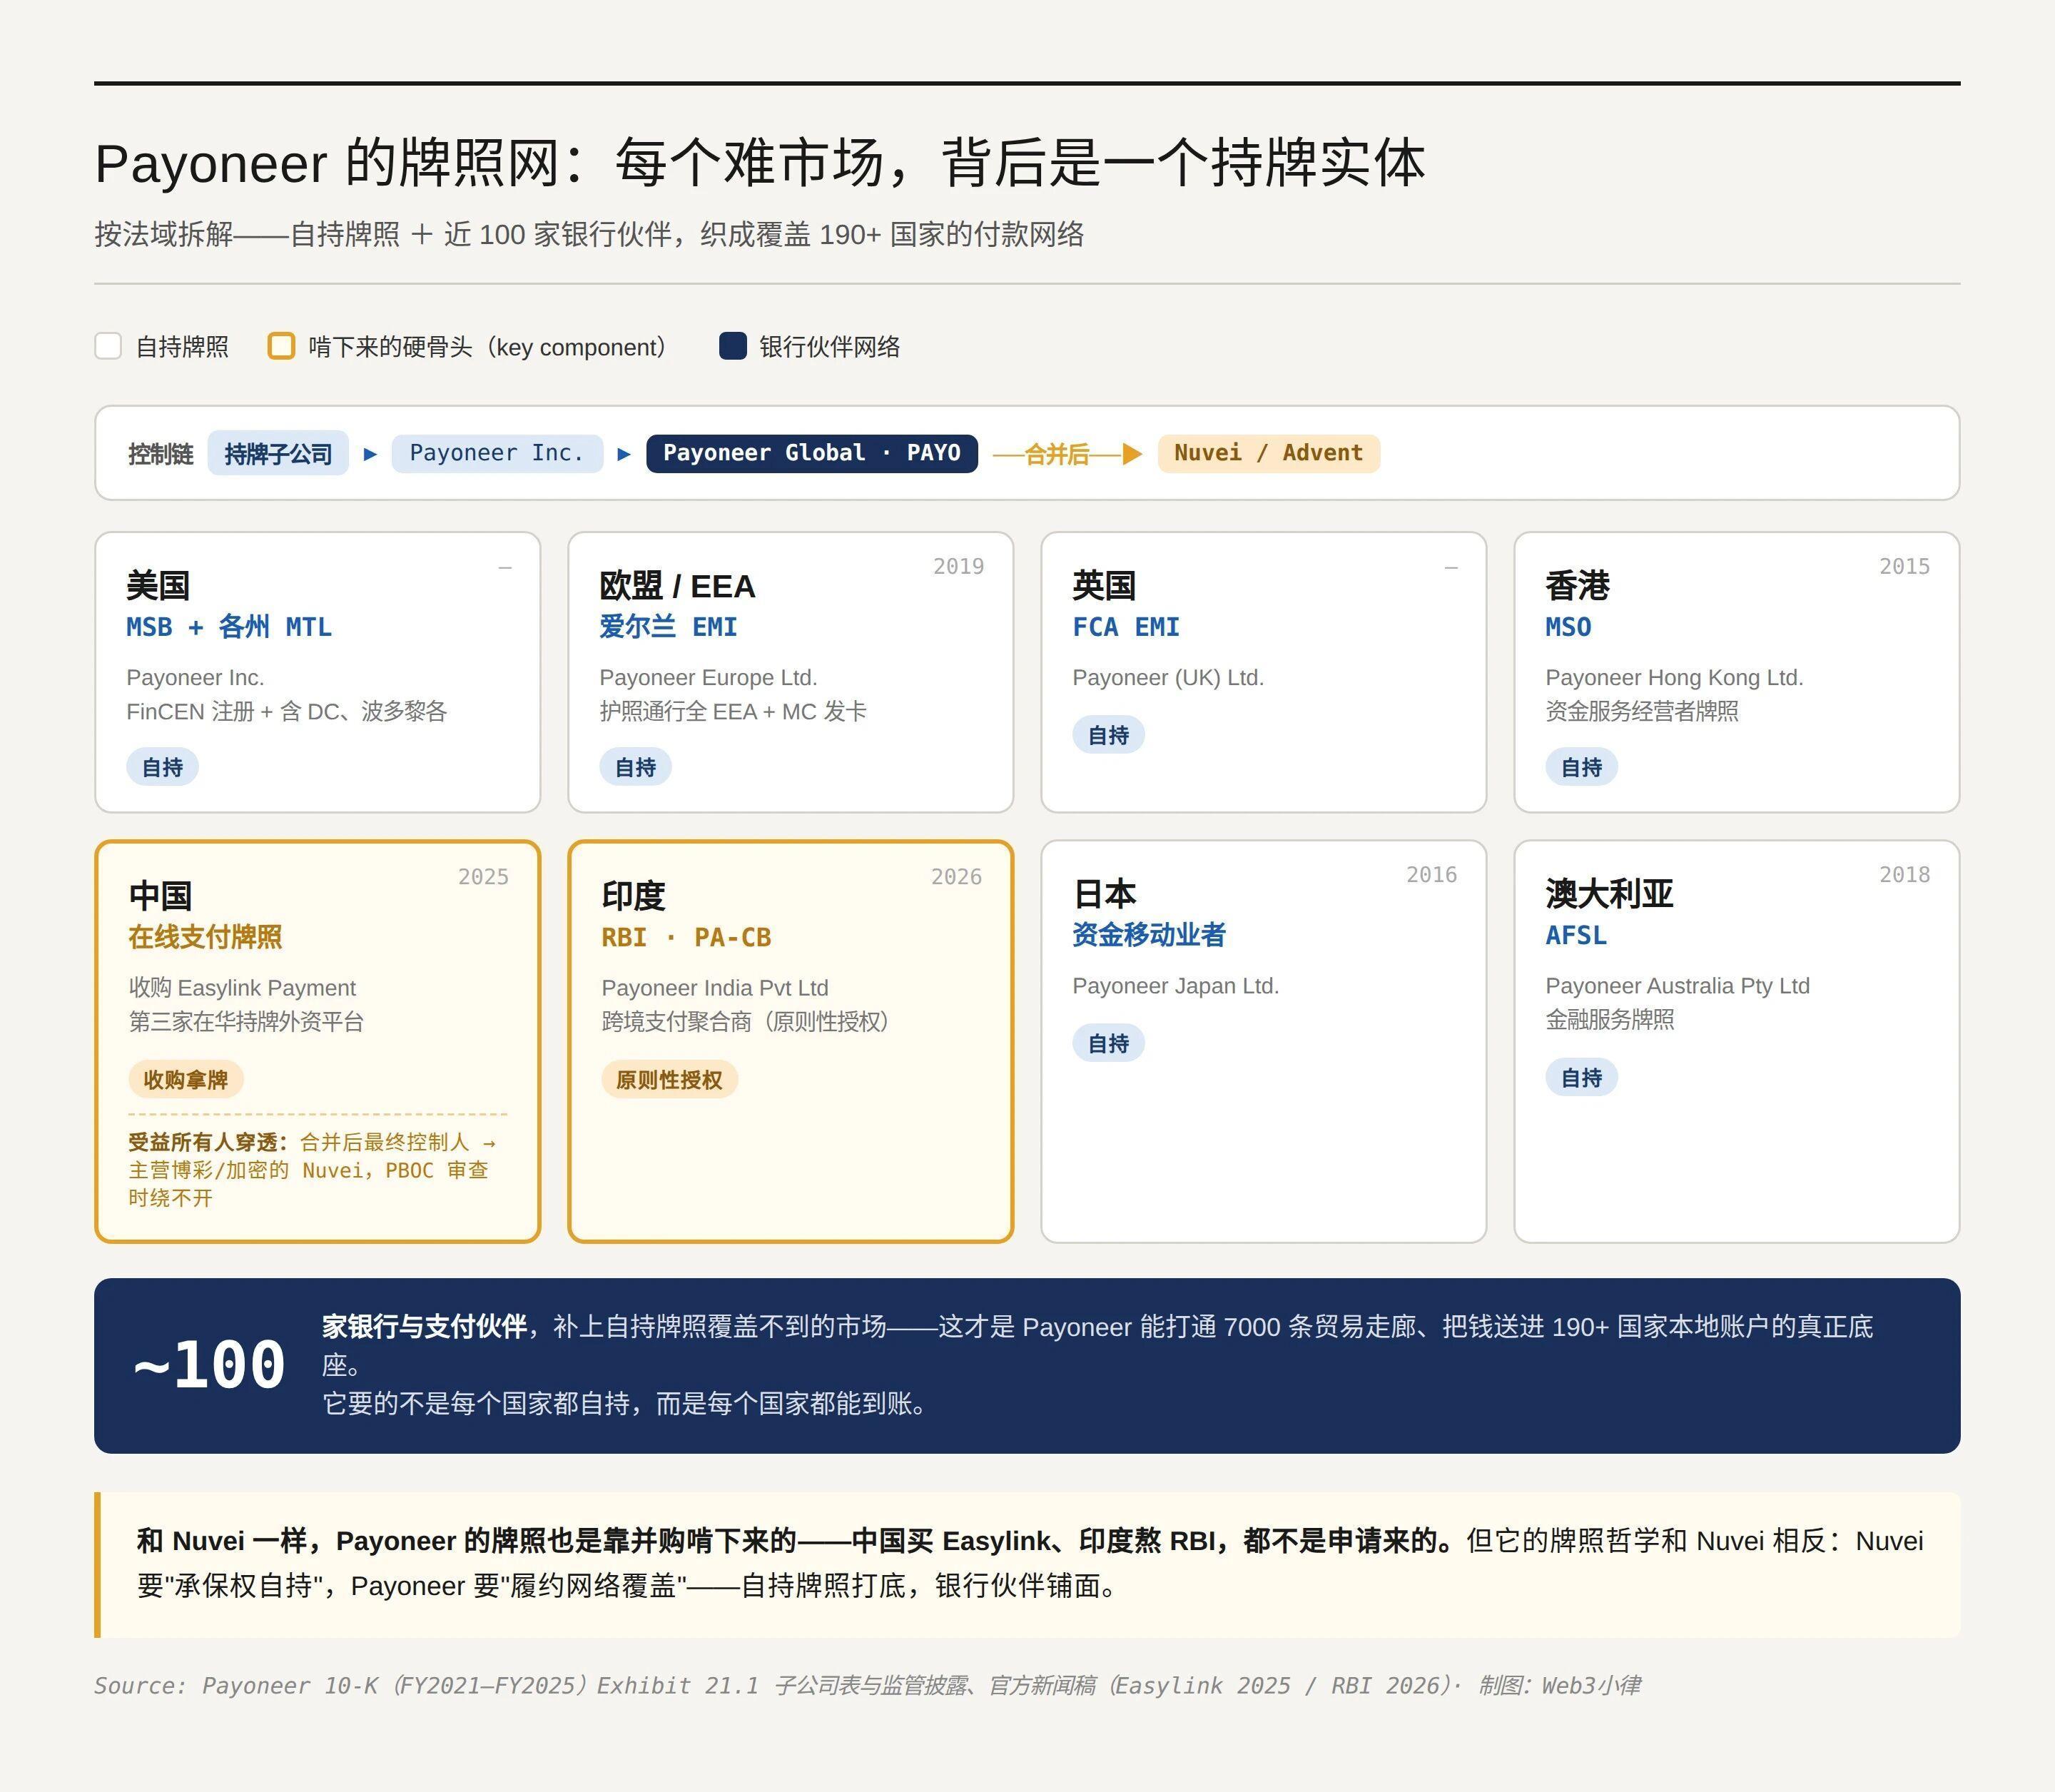The height and width of the screenshot is (1792, 2055).
Task: Click the 受益所有人穿透 note text
Action: [x=312, y=1170]
